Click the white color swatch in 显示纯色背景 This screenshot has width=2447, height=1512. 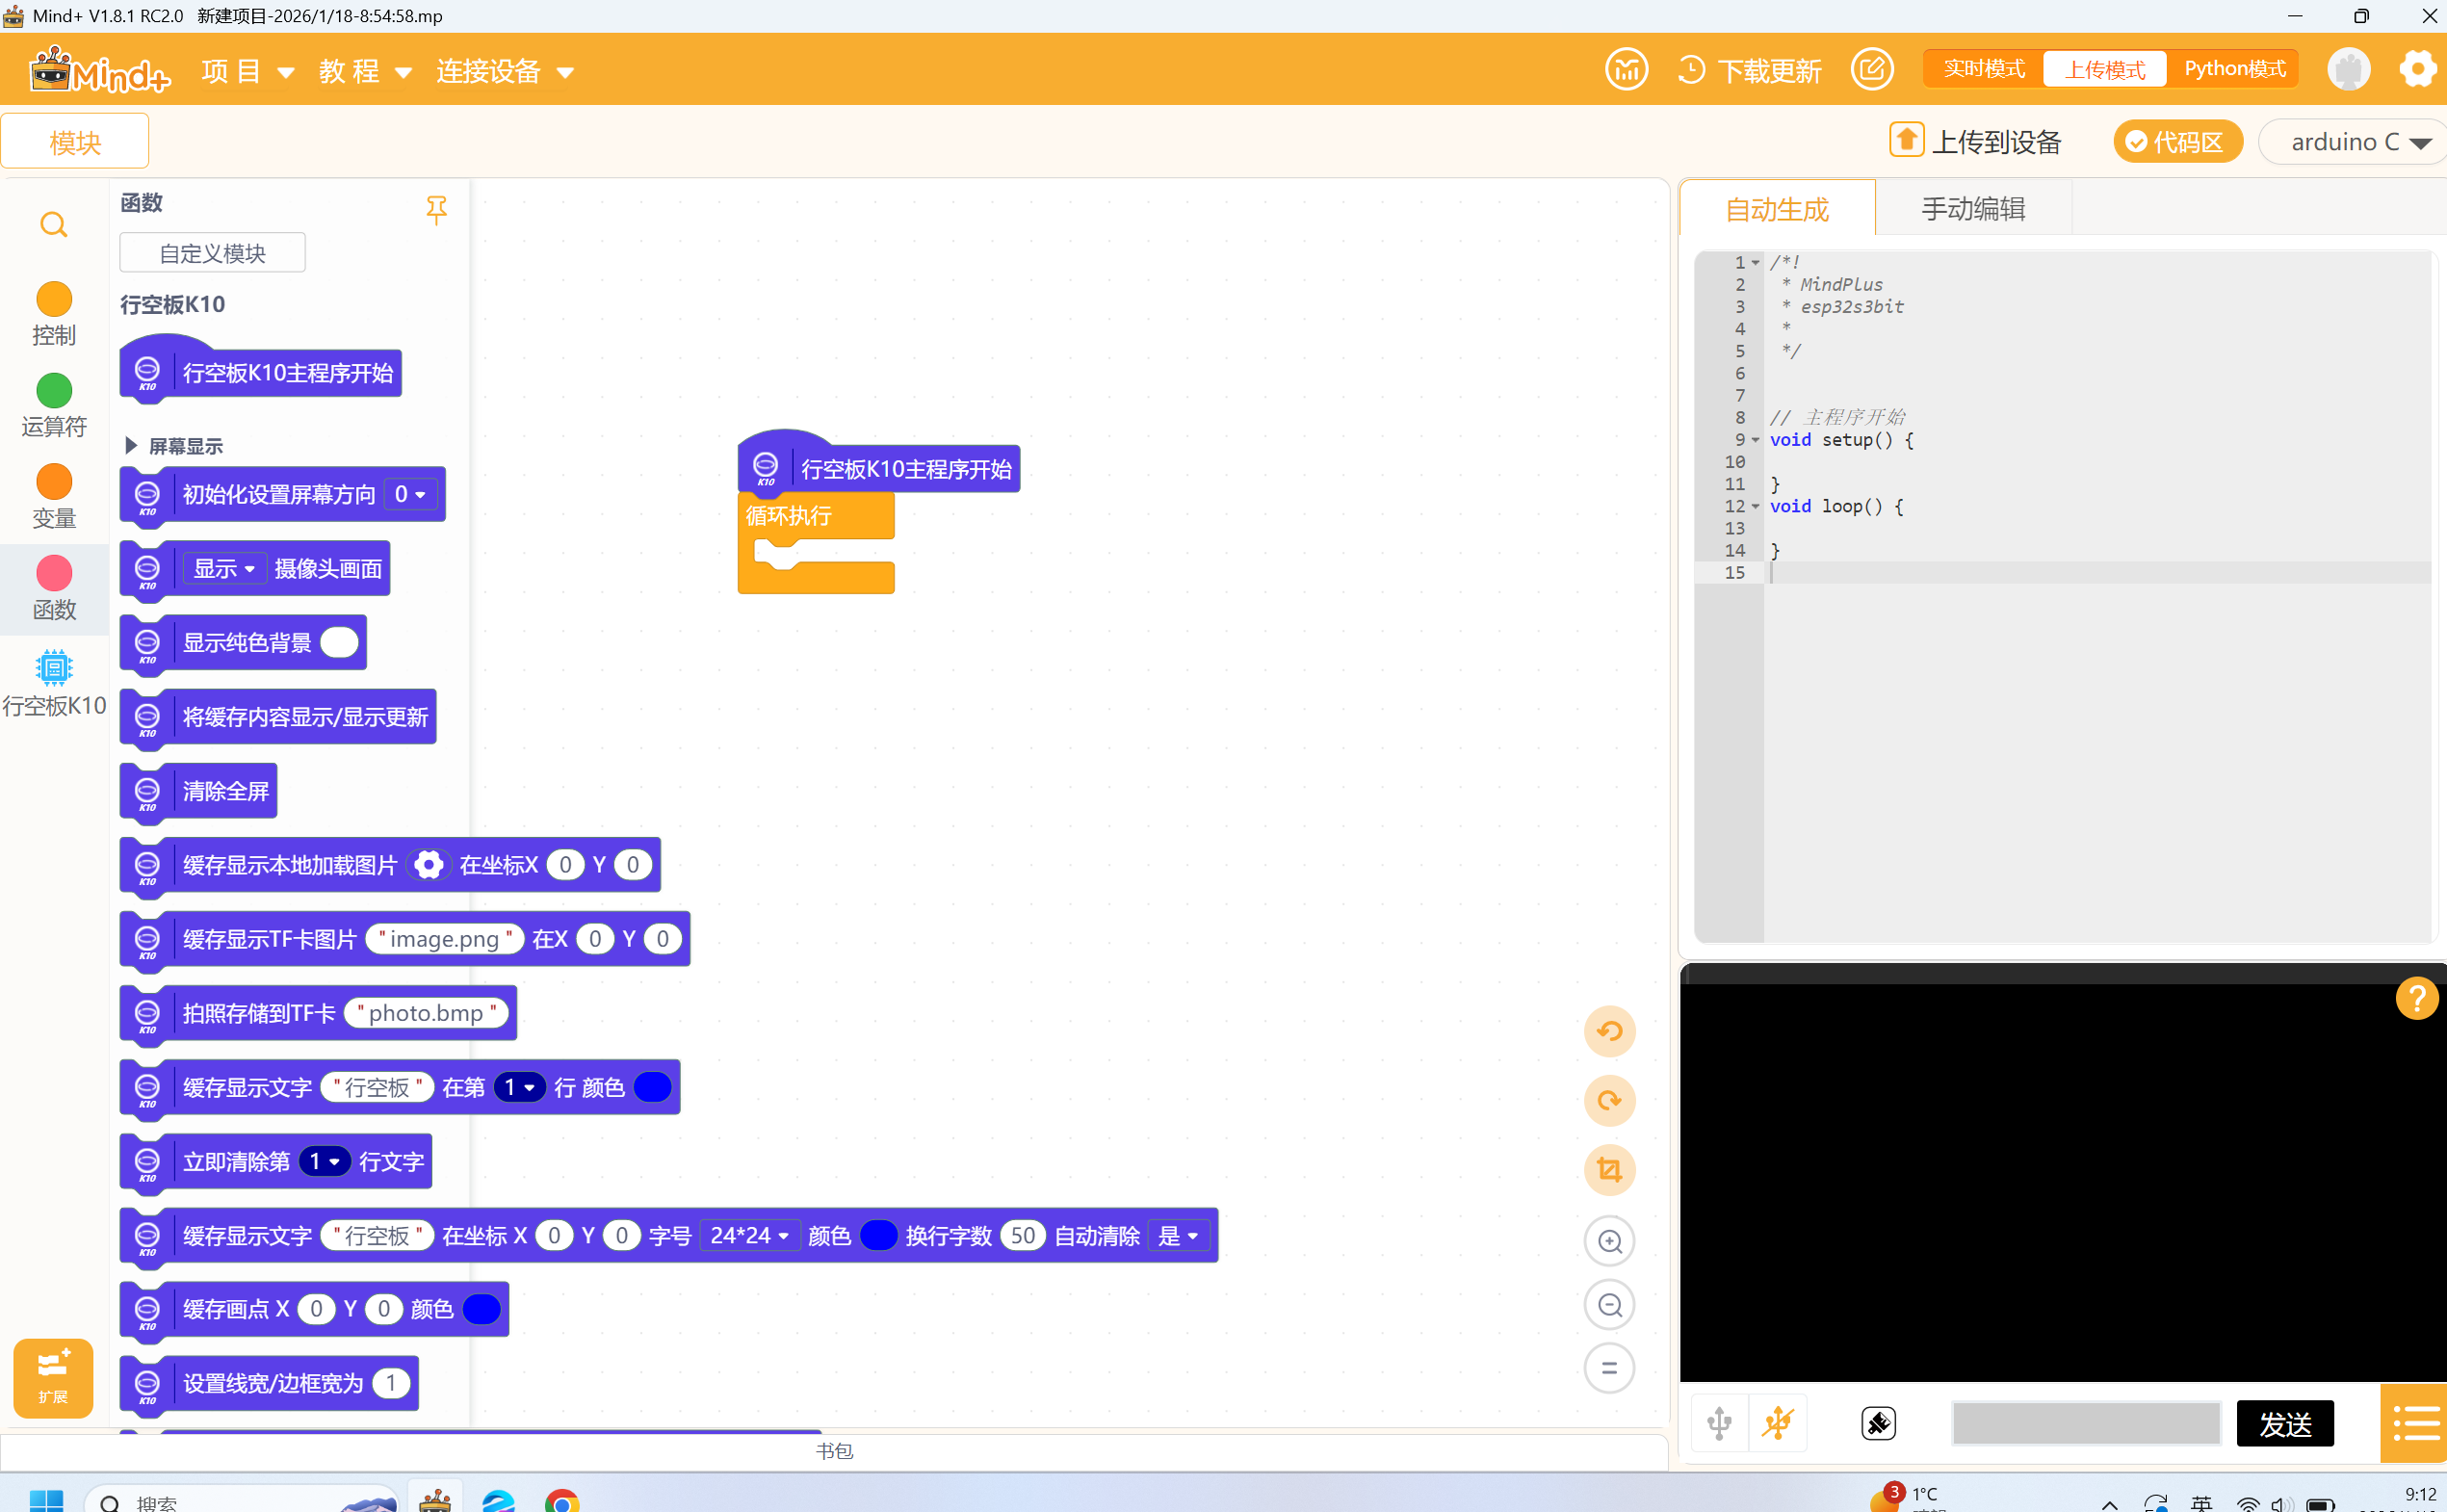(339, 643)
